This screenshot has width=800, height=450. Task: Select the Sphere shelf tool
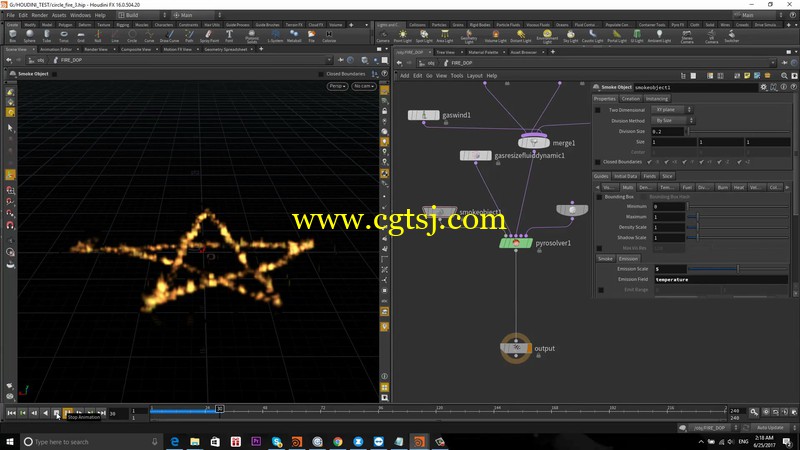tap(30, 36)
